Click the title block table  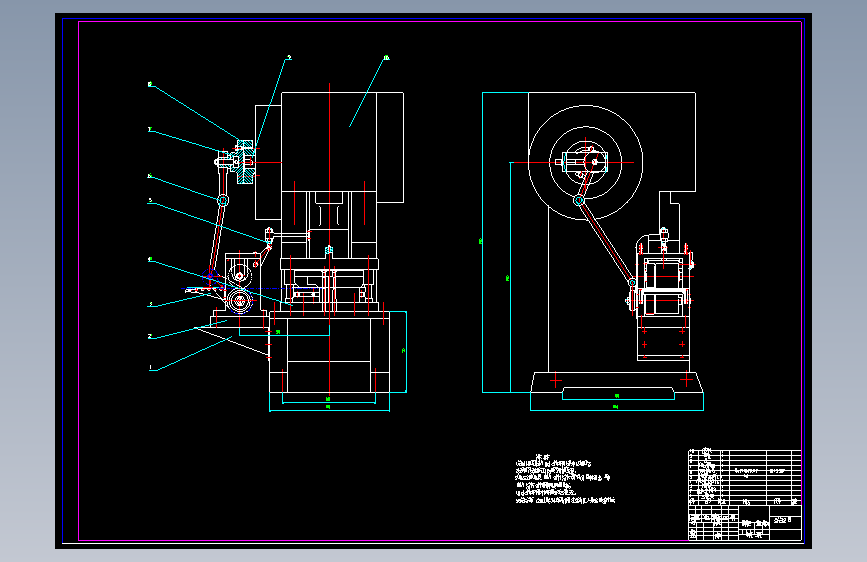tap(744, 495)
